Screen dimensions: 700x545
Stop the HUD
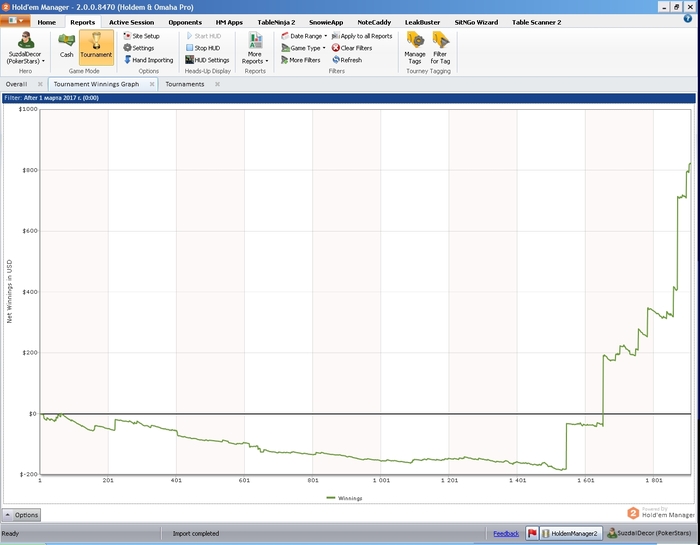[x=203, y=48]
